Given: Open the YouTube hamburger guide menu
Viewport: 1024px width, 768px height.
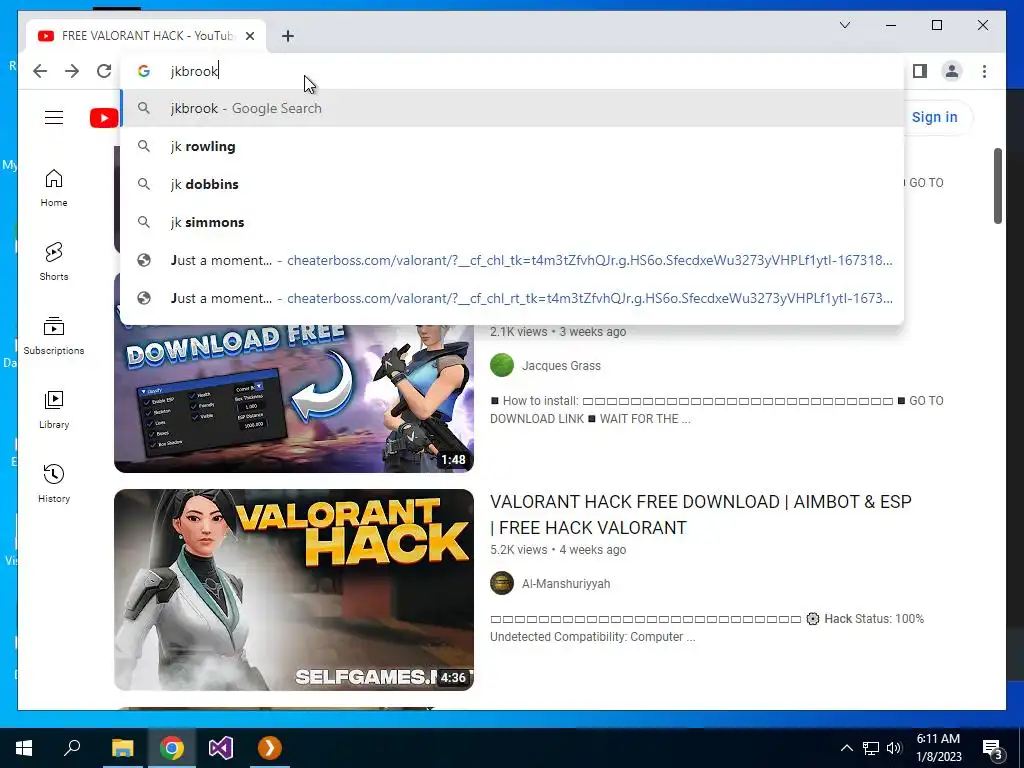Looking at the screenshot, I should [x=54, y=118].
